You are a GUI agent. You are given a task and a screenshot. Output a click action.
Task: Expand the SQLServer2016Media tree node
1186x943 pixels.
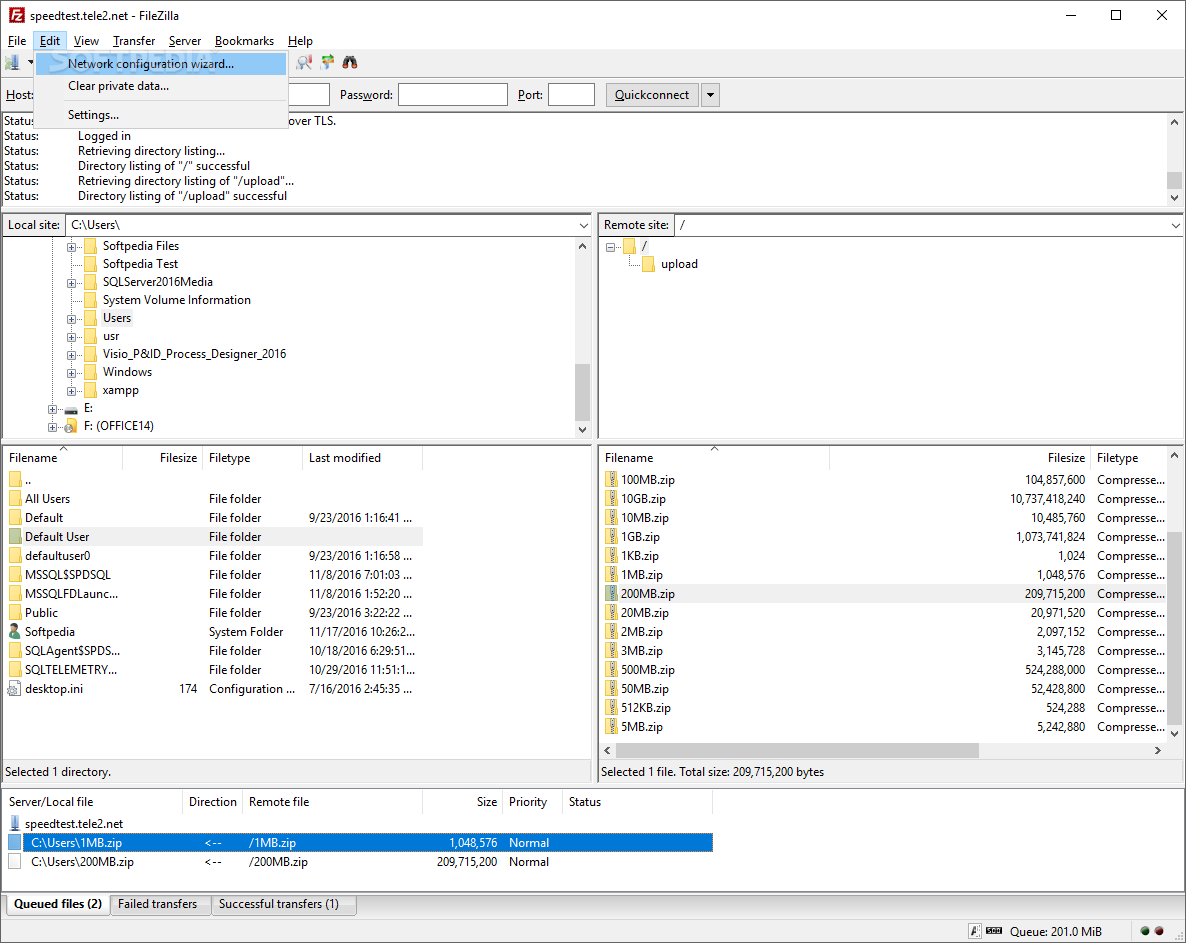[x=71, y=283]
